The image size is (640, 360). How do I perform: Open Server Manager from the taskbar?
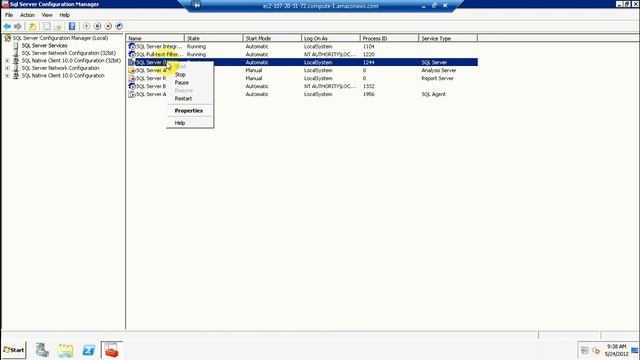coord(42,350)
